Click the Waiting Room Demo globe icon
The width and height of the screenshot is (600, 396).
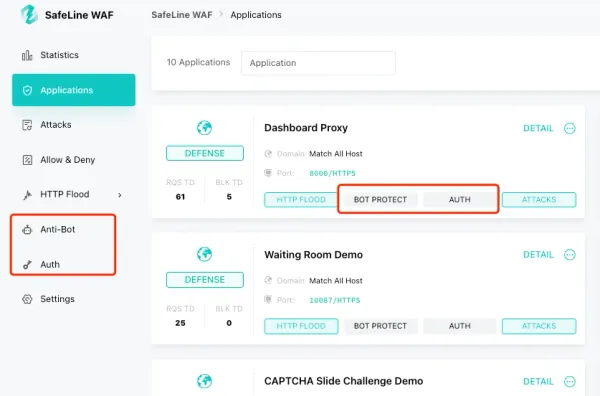[204, 254]
